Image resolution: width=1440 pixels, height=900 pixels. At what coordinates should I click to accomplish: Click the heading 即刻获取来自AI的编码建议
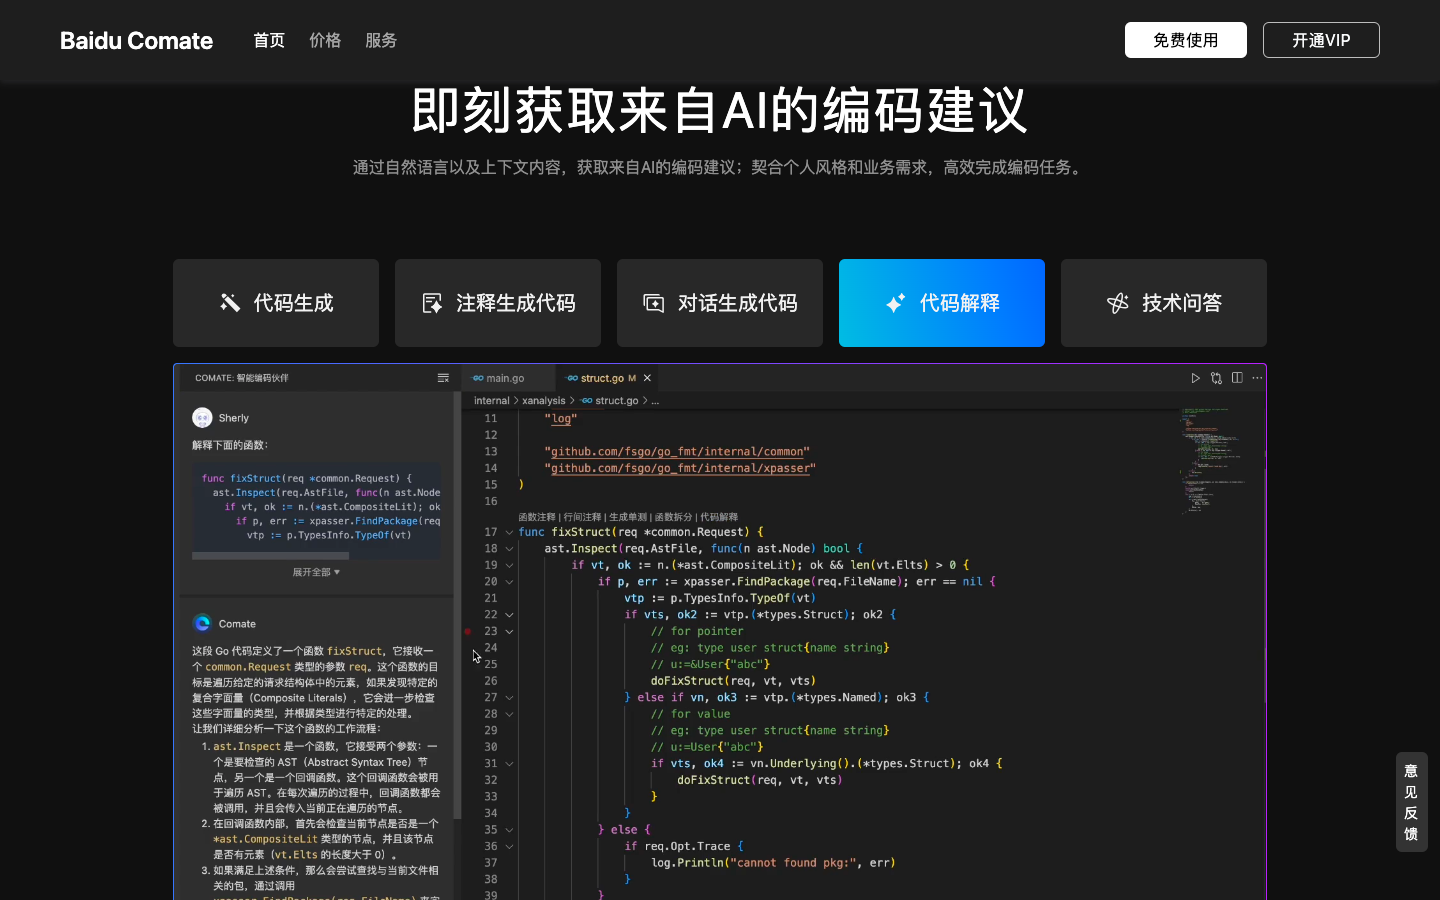[719, 110]
